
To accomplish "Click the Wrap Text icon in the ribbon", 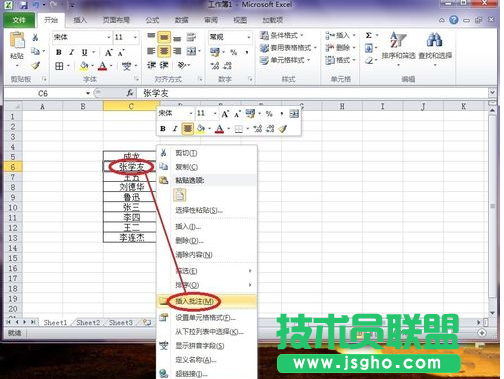I will (x=191, y=37).
